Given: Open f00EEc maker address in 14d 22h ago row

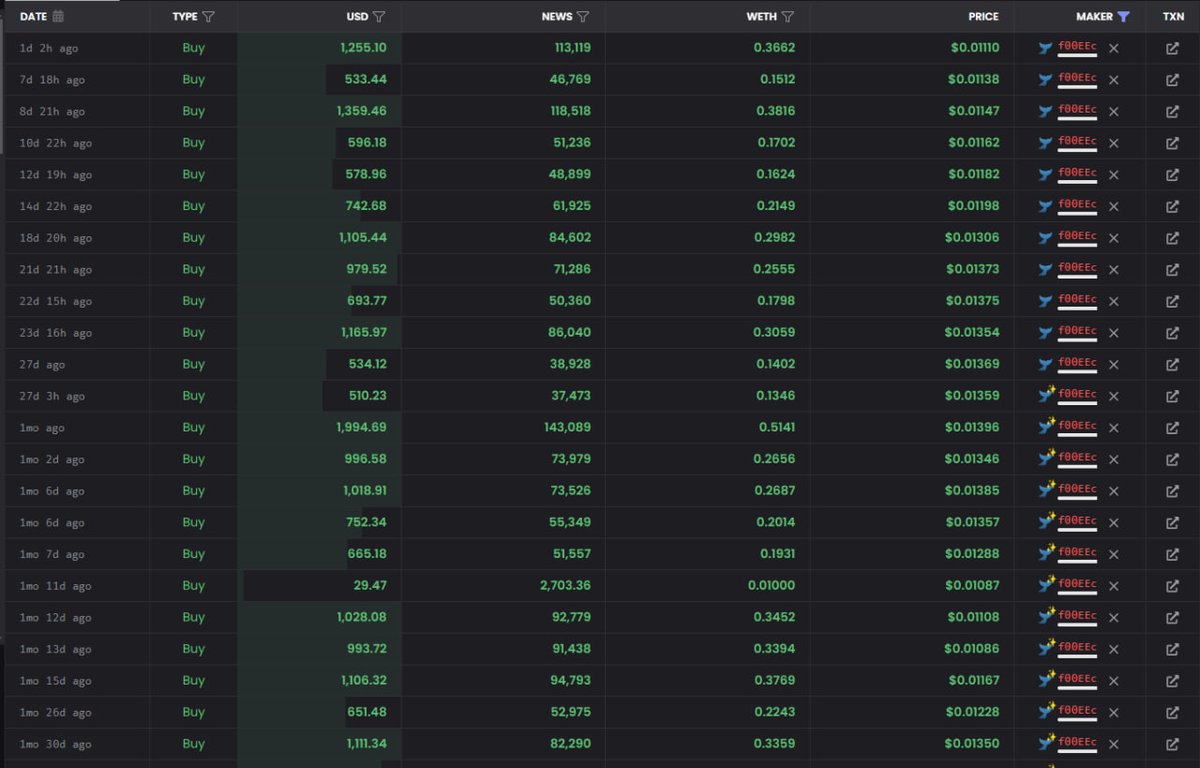Looking at the screenshot, I should pos(1077,205).
